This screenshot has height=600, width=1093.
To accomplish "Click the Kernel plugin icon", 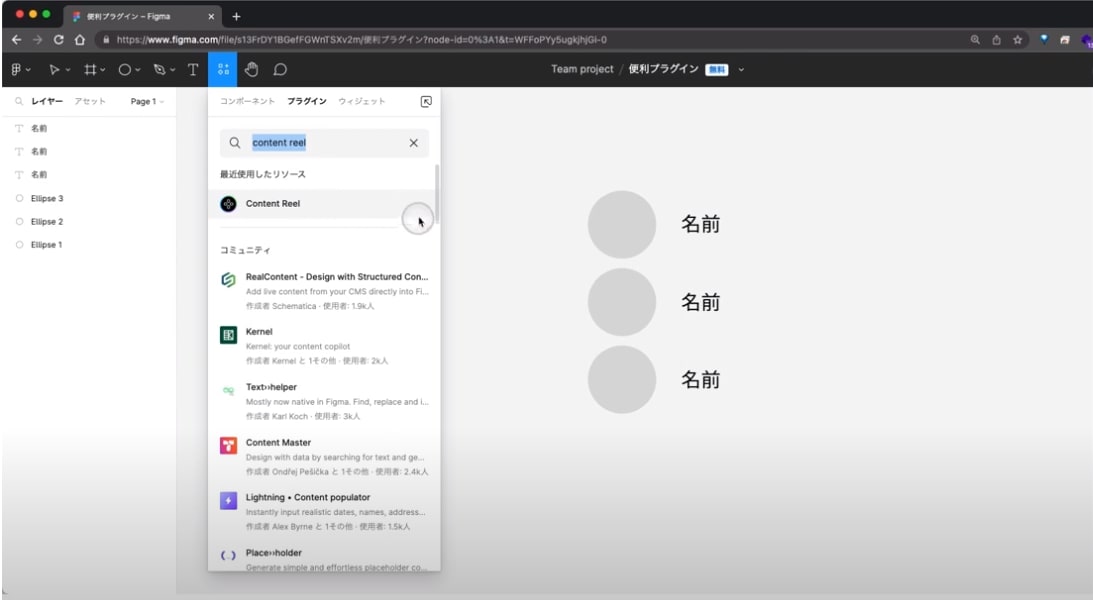I will point(228,334).
